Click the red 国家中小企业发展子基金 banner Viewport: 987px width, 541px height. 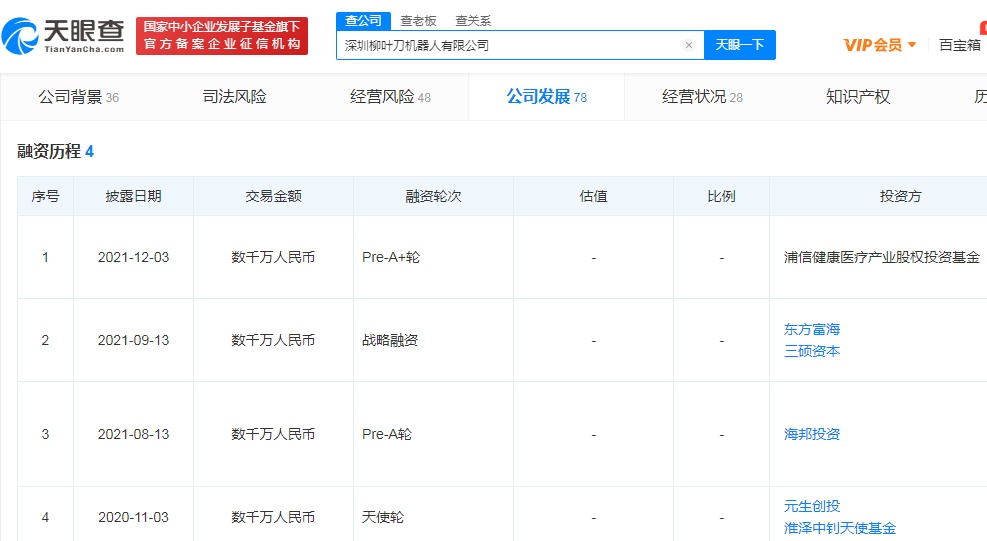pos(222,36)
